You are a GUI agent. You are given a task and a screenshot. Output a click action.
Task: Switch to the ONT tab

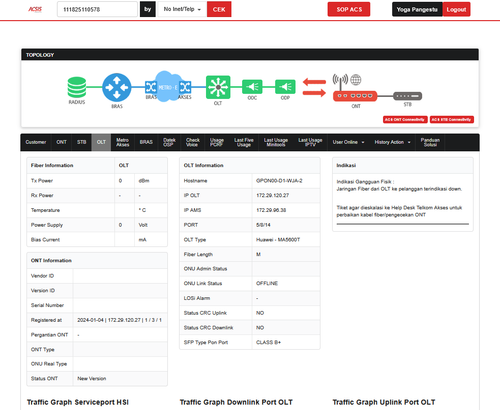61,142
